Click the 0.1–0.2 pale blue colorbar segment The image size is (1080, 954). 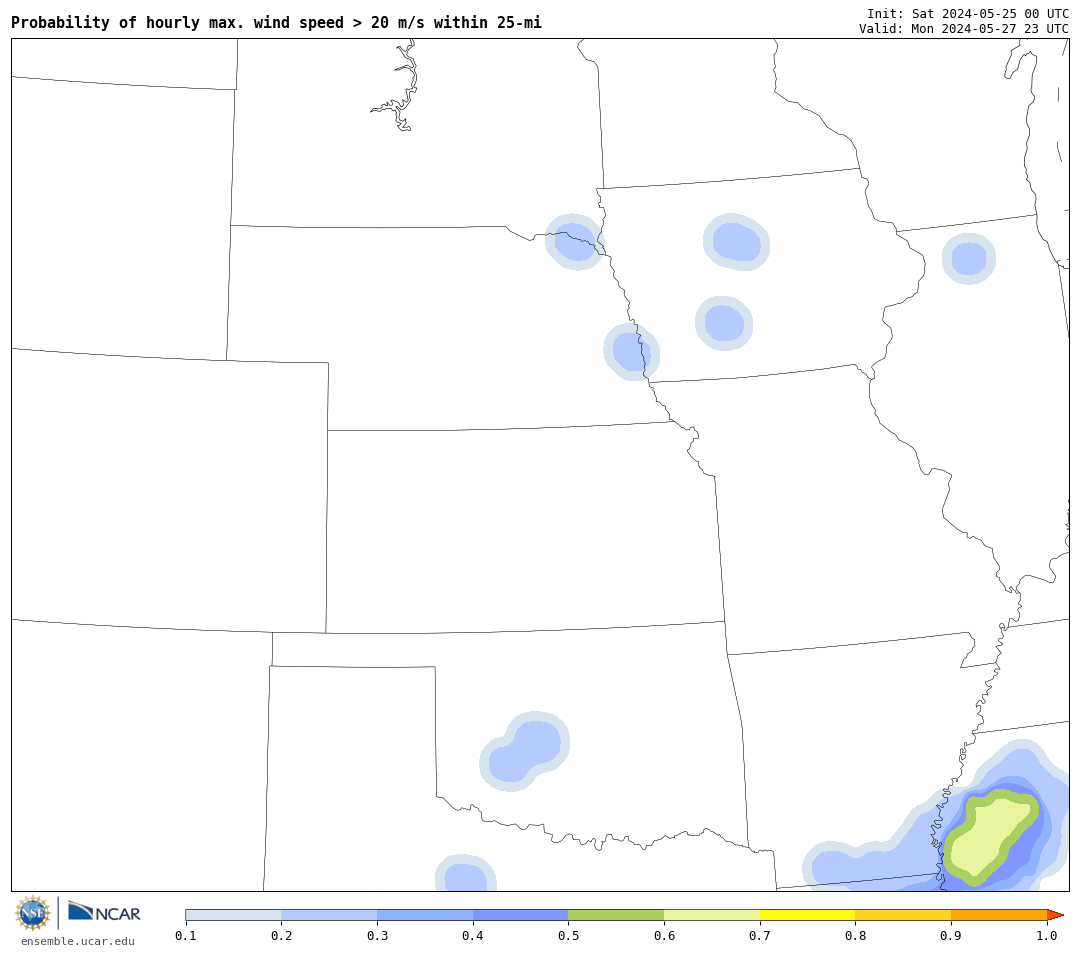pyautogui.click(x=233, y=915)
